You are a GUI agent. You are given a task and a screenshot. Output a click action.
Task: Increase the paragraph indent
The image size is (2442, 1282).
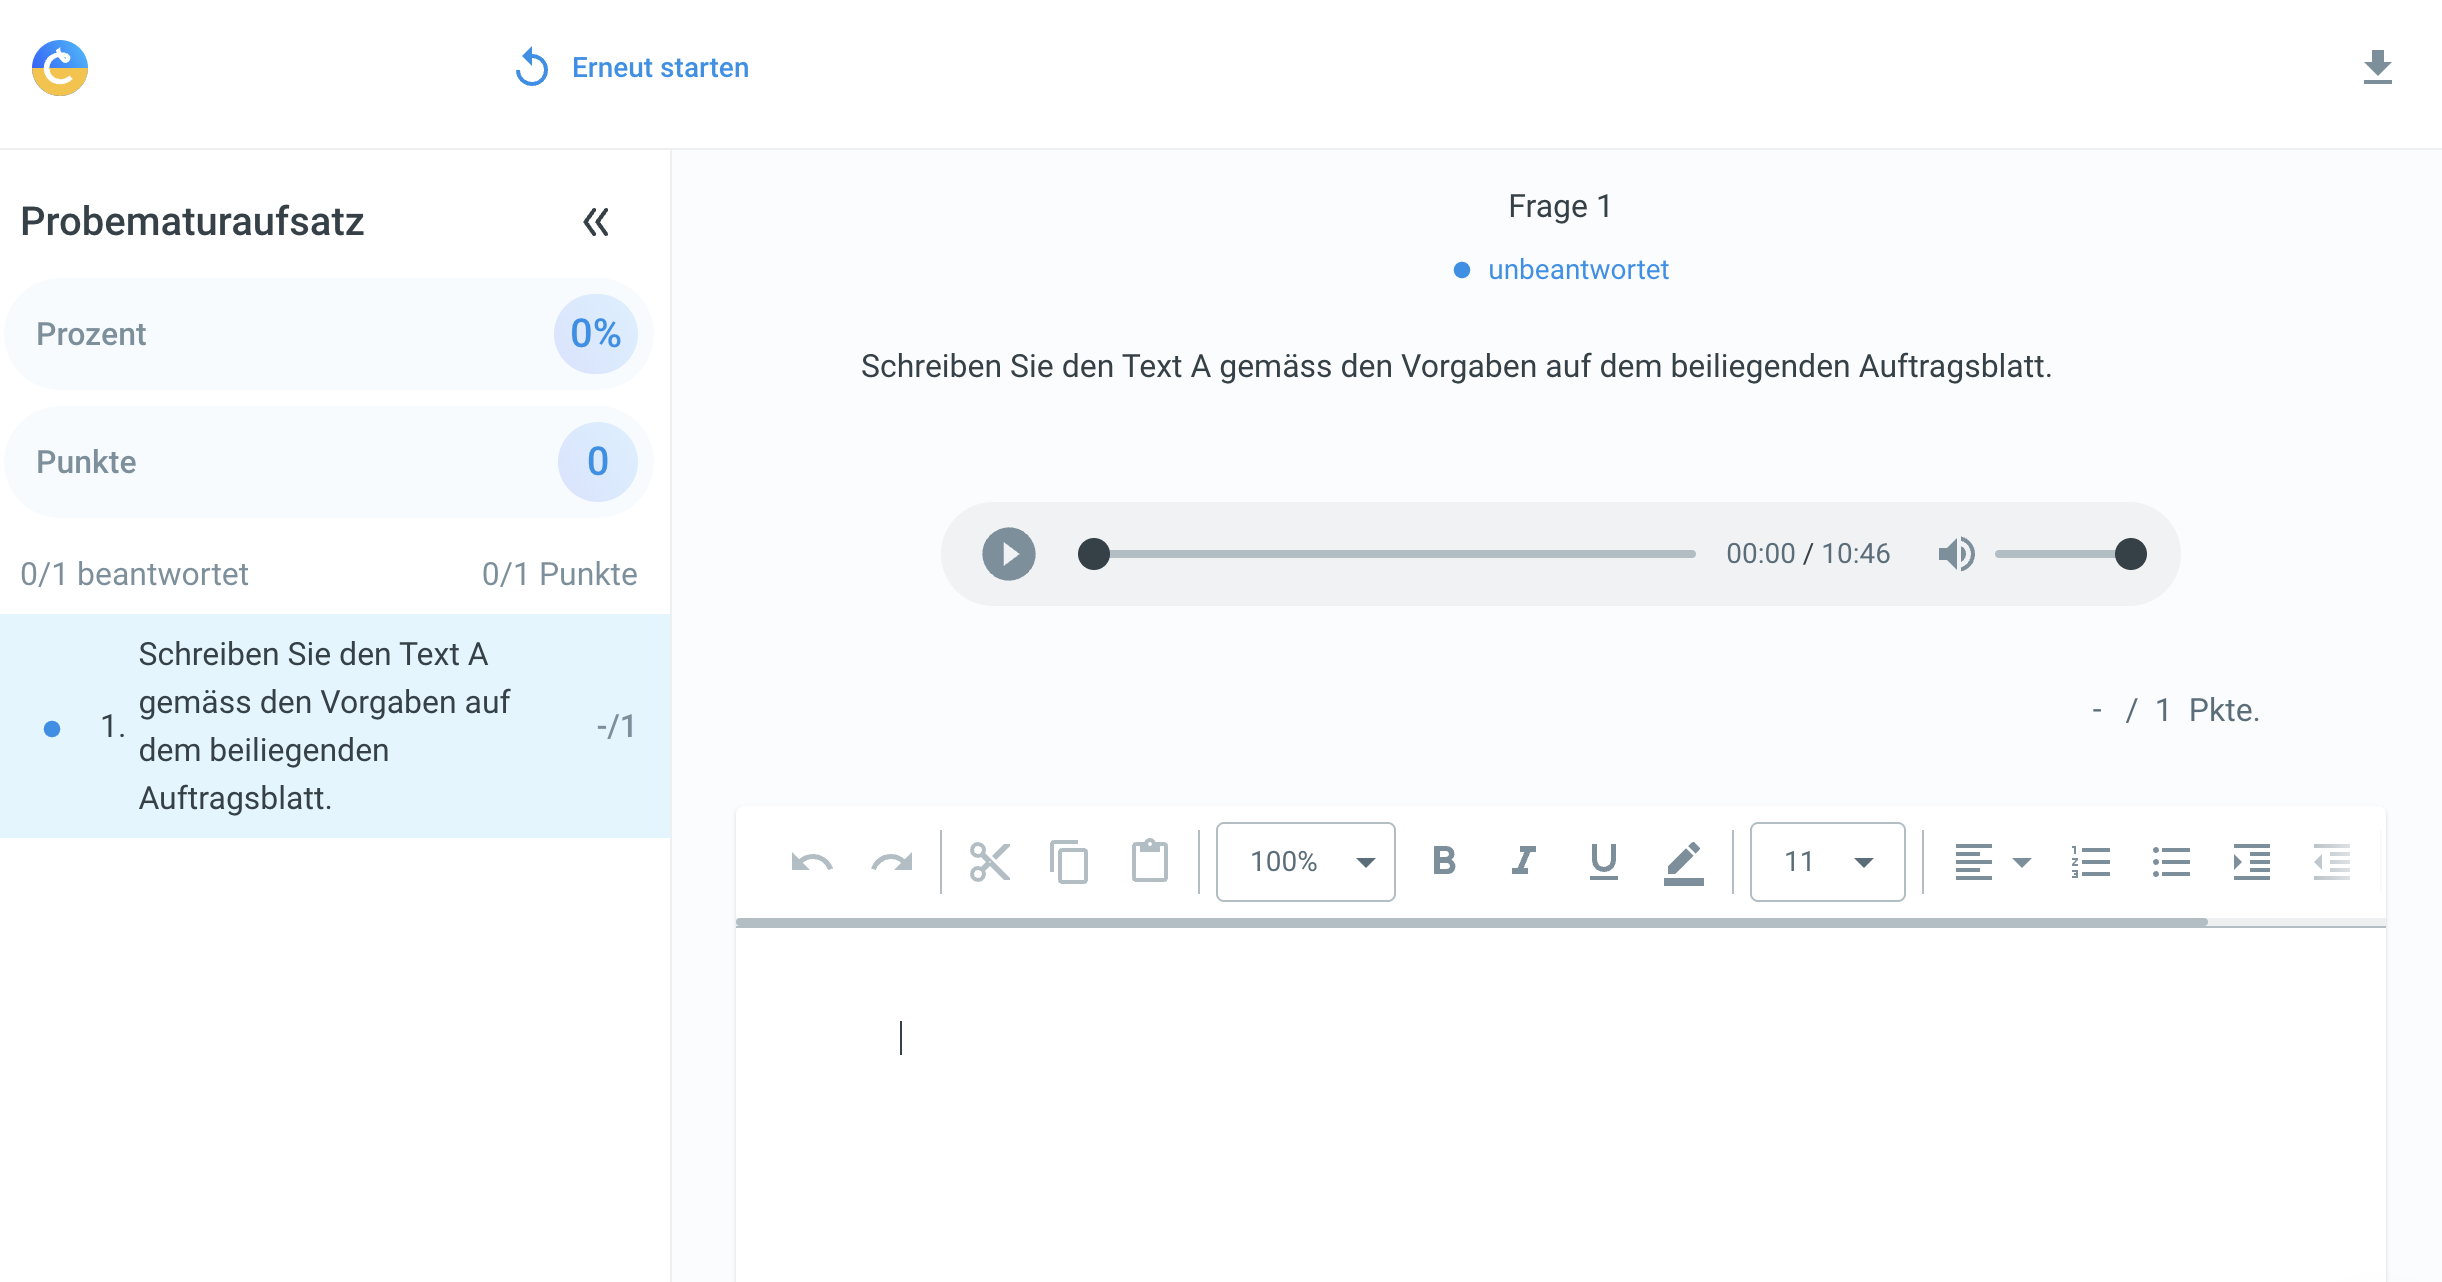pyautogui.click(x=2251, y=862)
